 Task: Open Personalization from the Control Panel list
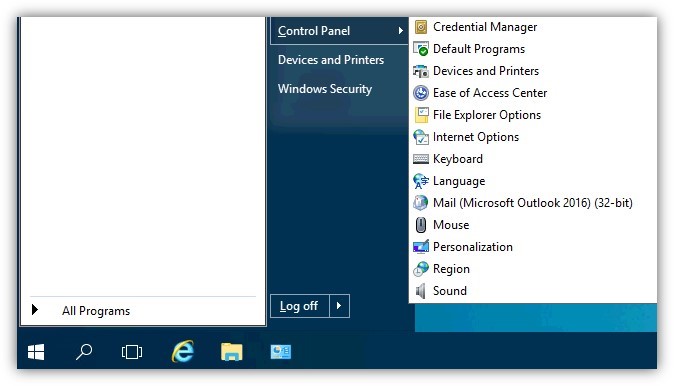pyautogui.click(x=472, y=247)
